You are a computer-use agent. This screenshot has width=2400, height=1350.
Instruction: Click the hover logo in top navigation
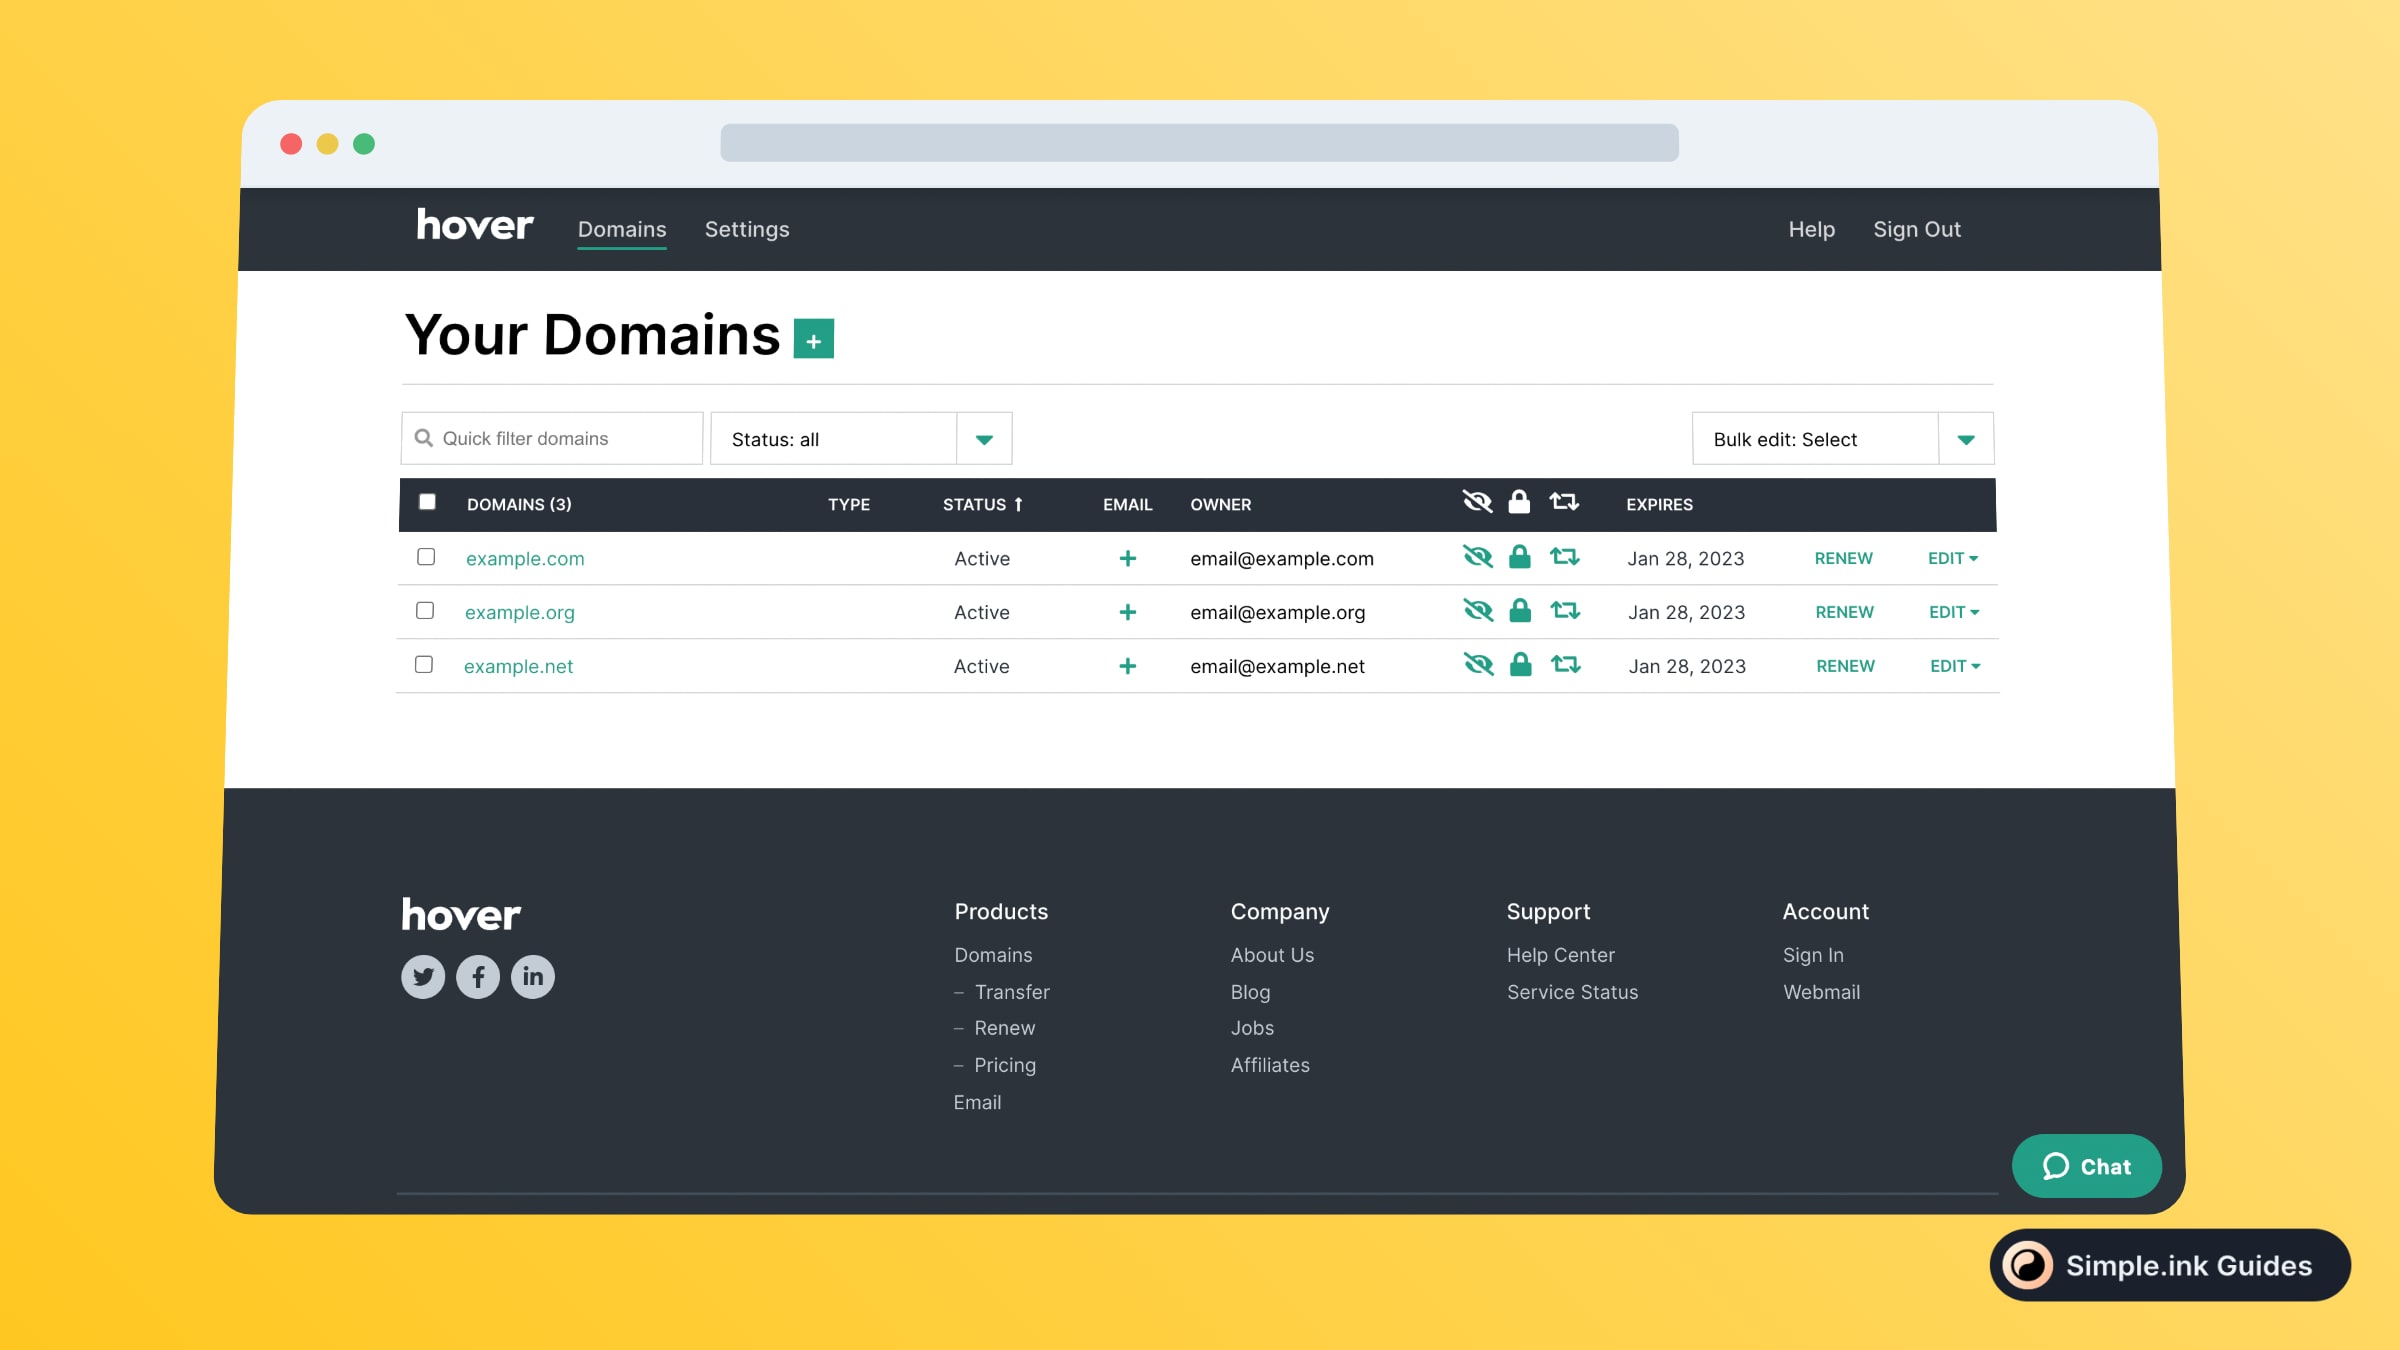click(x=475, y=225)
